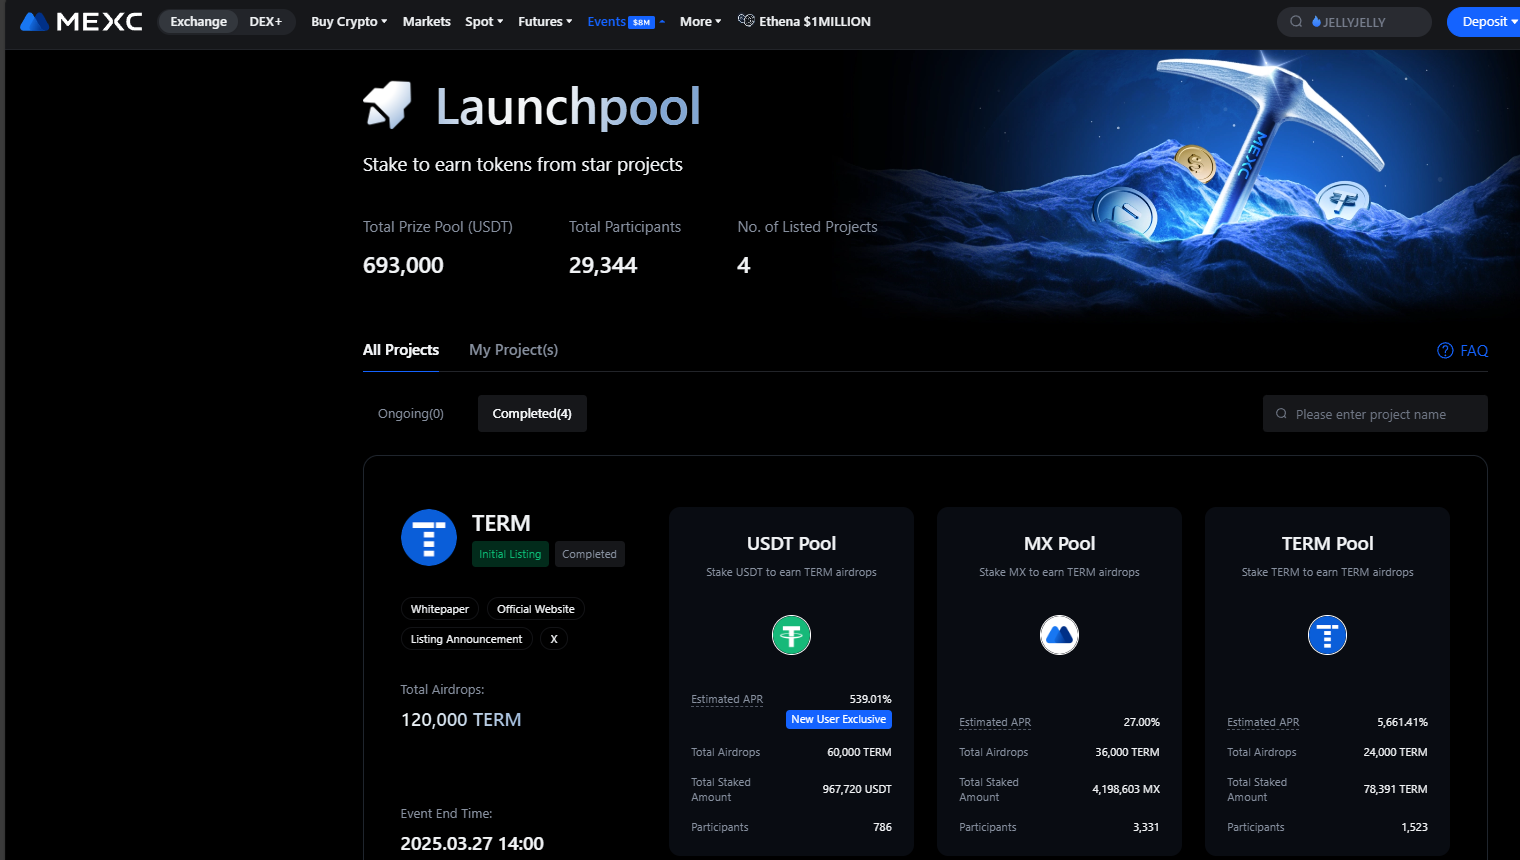Click the TERM Pool token icon
Image resolution: width=1520 pixels, height=860 pixels.
click(1327, 635)
